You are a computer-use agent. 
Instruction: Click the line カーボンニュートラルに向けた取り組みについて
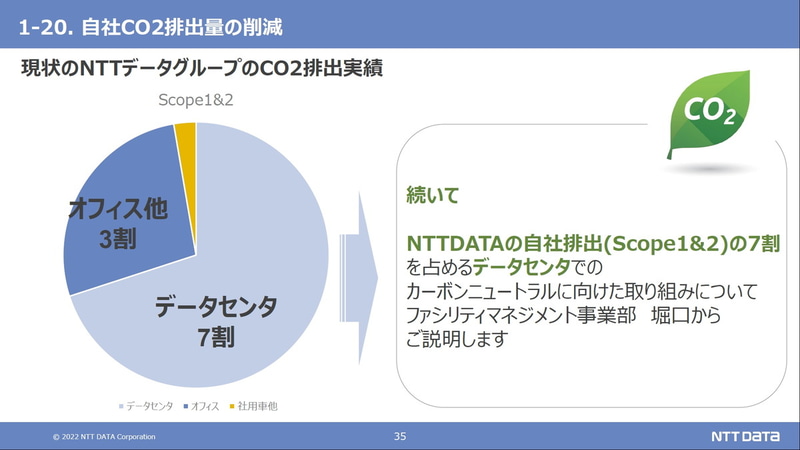[x=582, y=291]
